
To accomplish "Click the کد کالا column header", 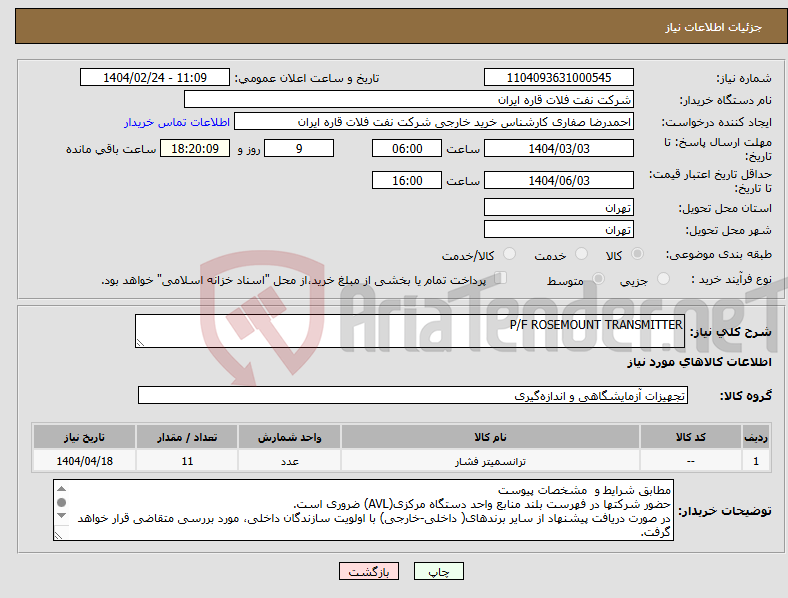I will coord(691,437).
